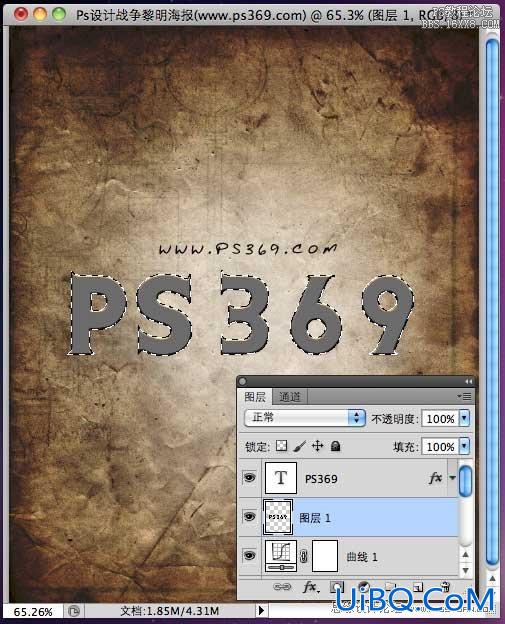505x624 pixels.
Task: Click the add layer mask icon
Action: (337, 587)
